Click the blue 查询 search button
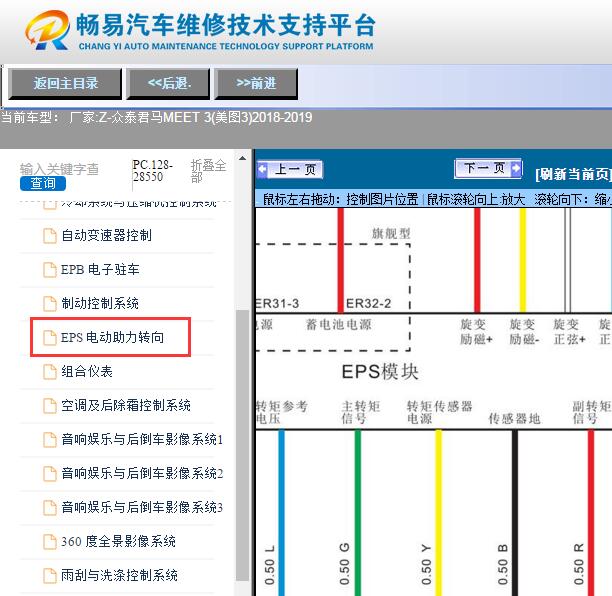 [x=43, y=183]
